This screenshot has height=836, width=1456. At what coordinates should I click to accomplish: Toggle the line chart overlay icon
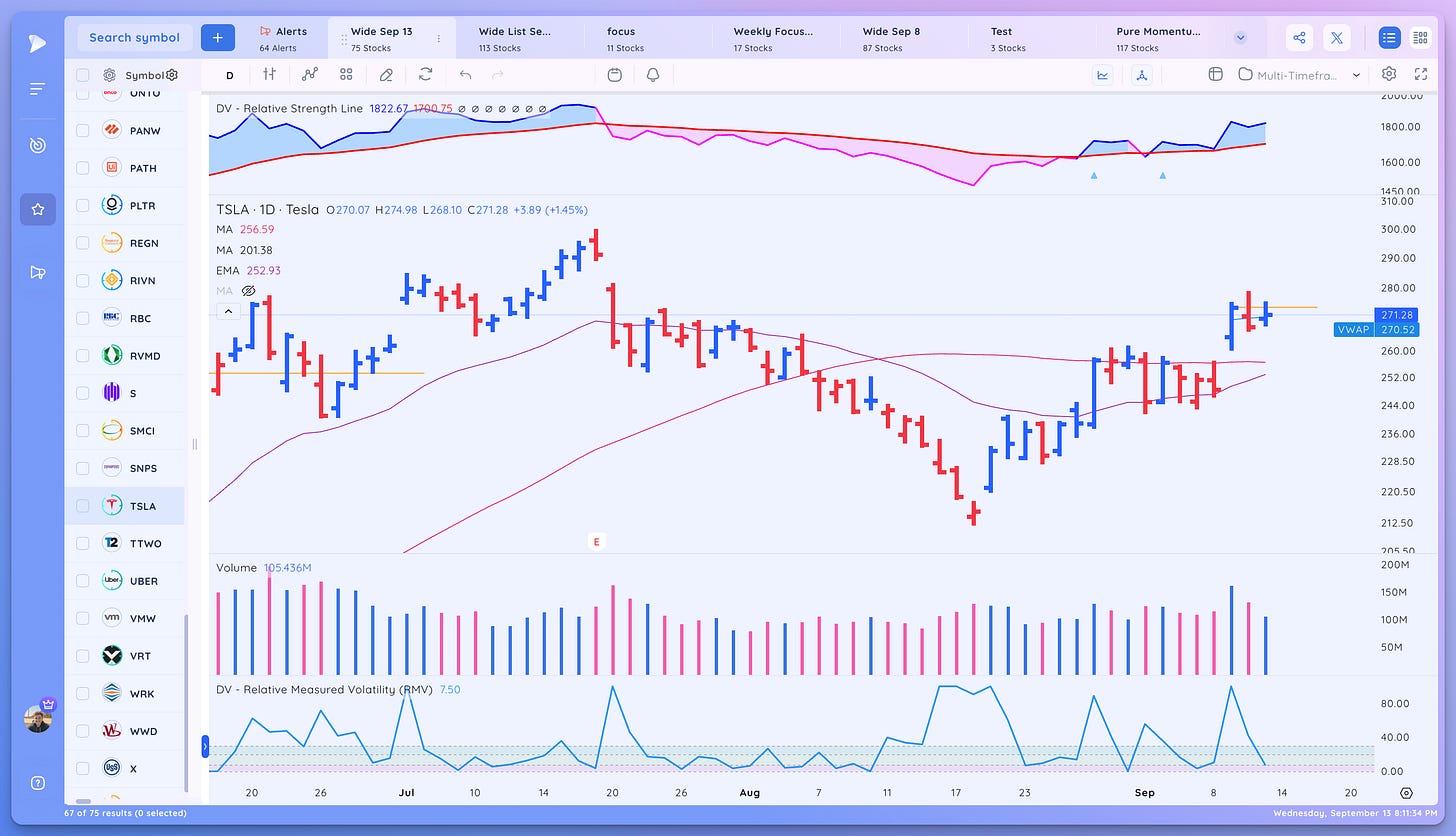(1103, 74)
